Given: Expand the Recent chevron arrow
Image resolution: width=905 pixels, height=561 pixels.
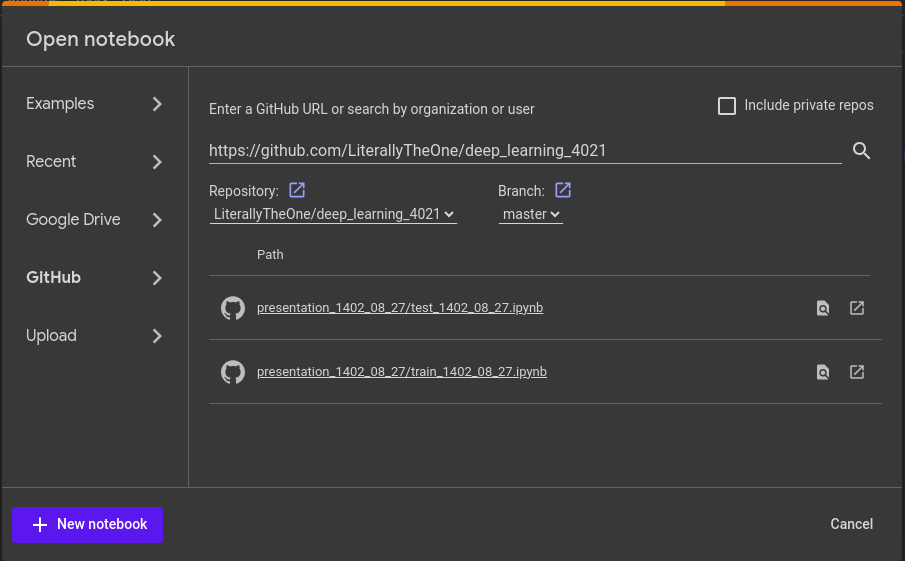Looking at the screenshot, I should tap(157, 162).
